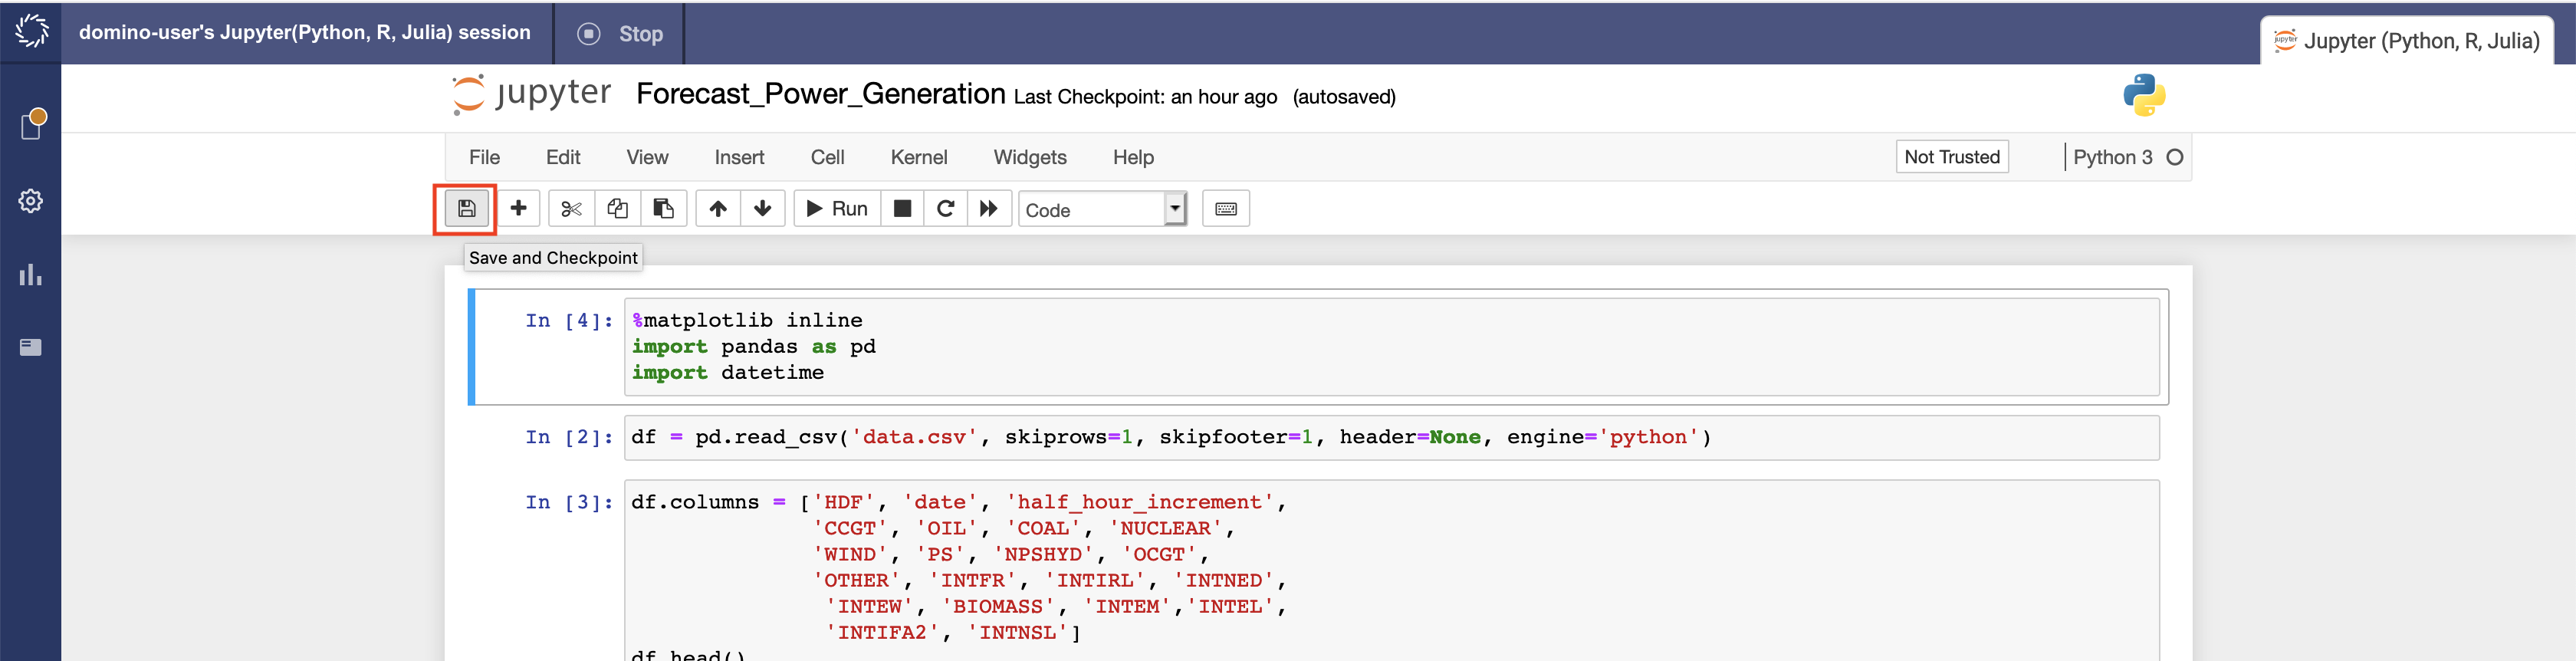
Task: Click the pd.read_csv code cell
Action: pyautogui.click(x=1391, y=438)
